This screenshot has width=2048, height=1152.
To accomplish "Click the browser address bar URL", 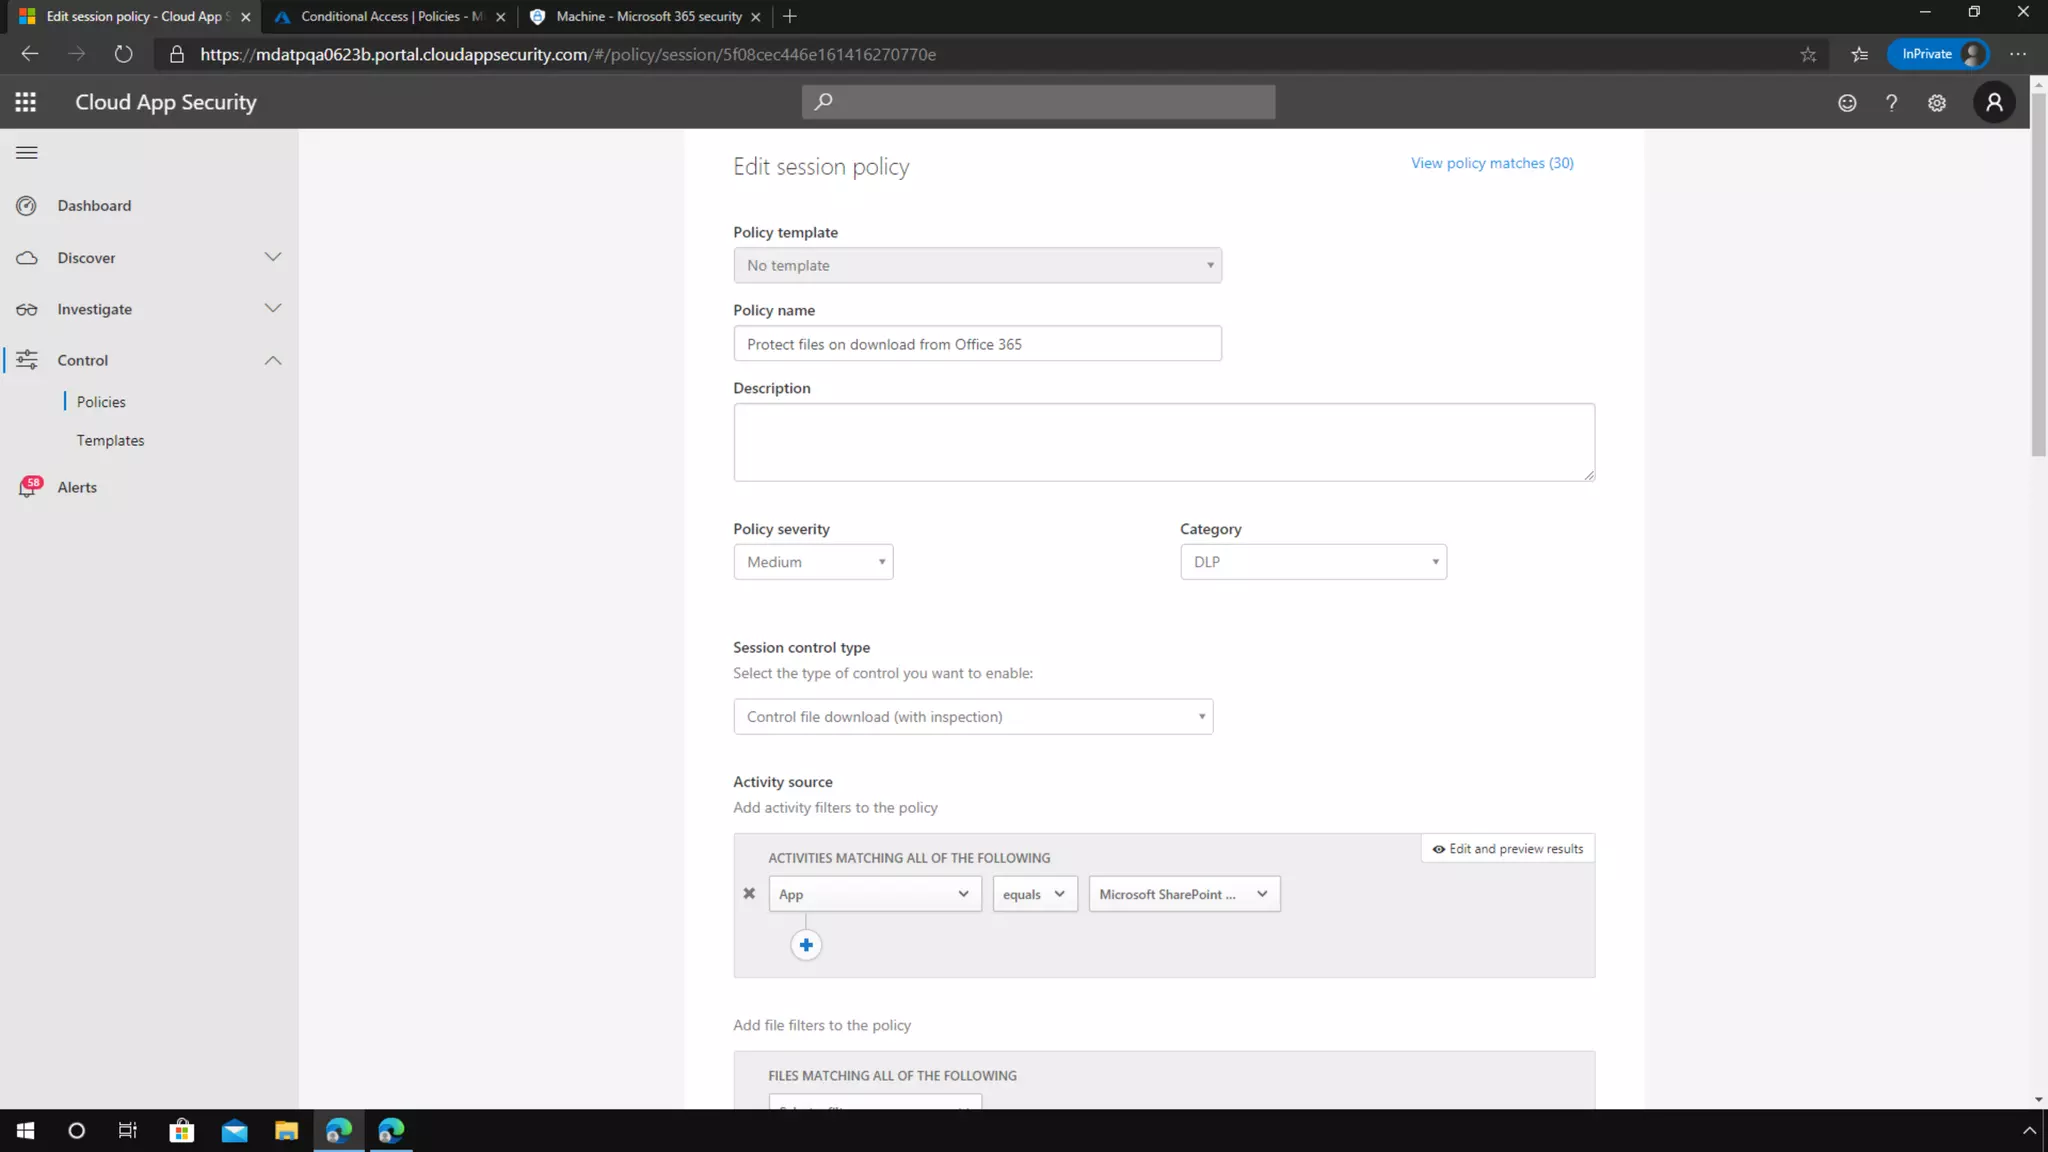I will tap(568, 54).
